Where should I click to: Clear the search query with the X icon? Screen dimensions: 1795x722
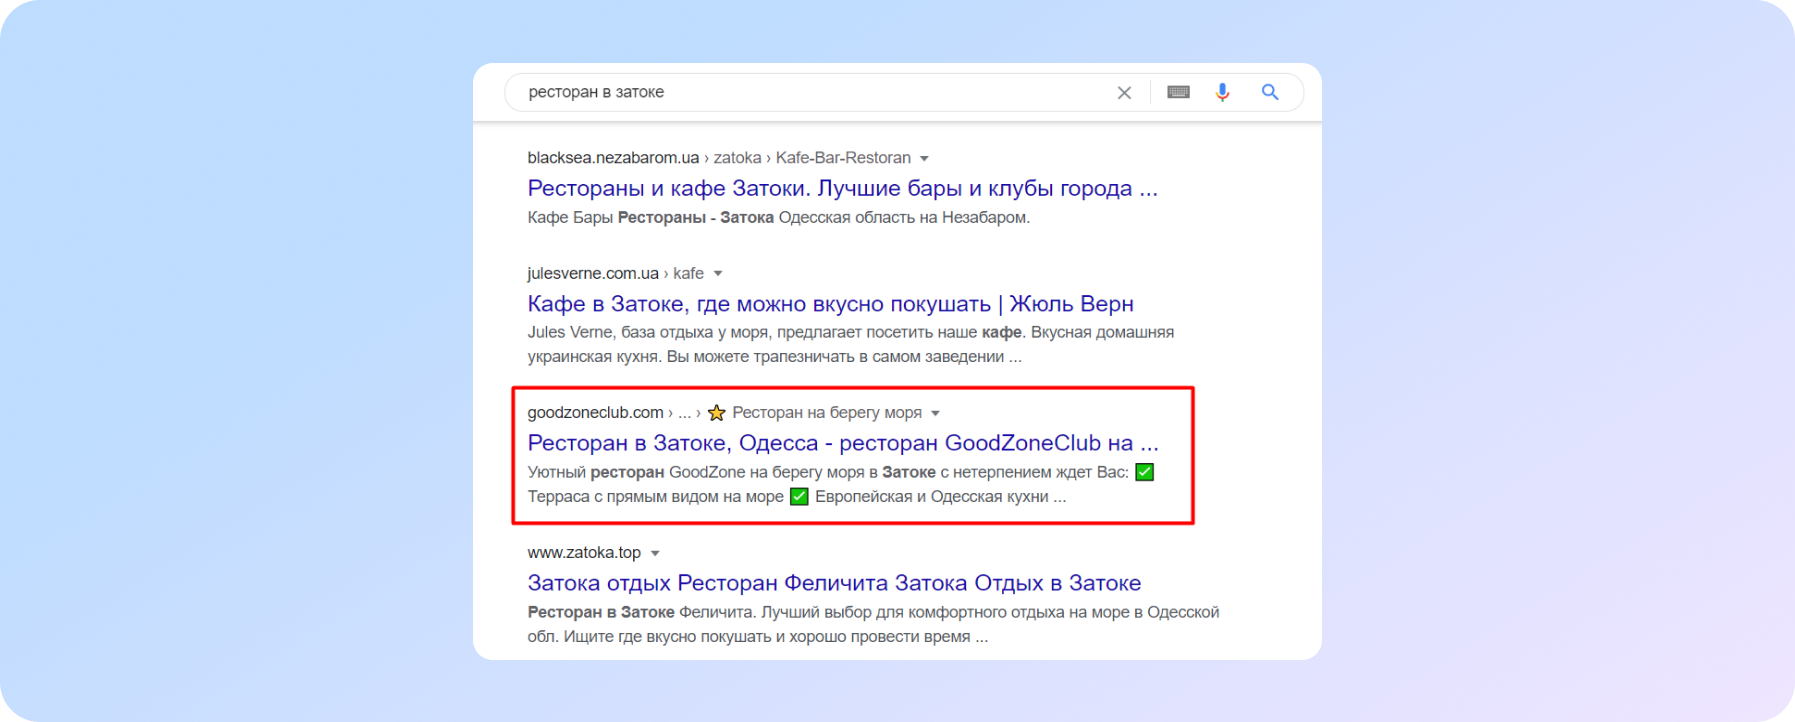click(1124, 93)
